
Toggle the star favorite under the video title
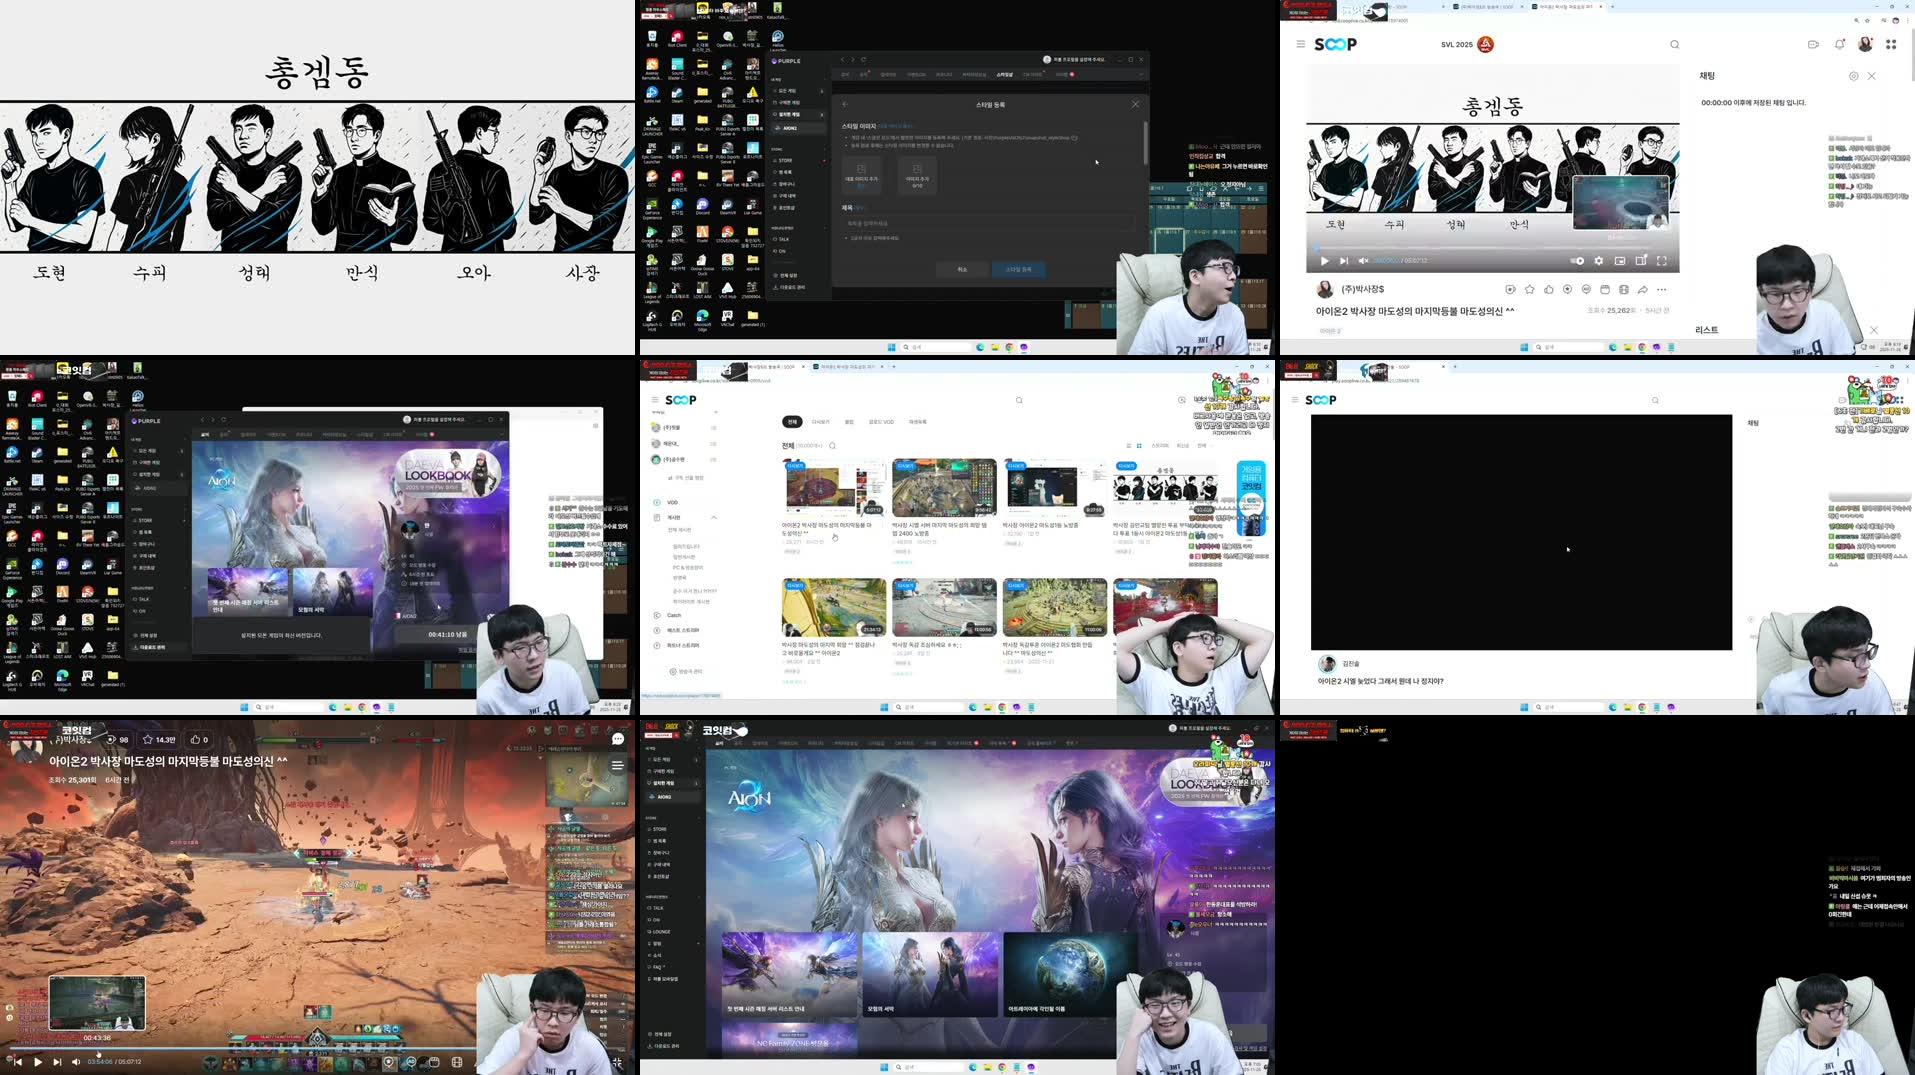tap(1528, 290)
